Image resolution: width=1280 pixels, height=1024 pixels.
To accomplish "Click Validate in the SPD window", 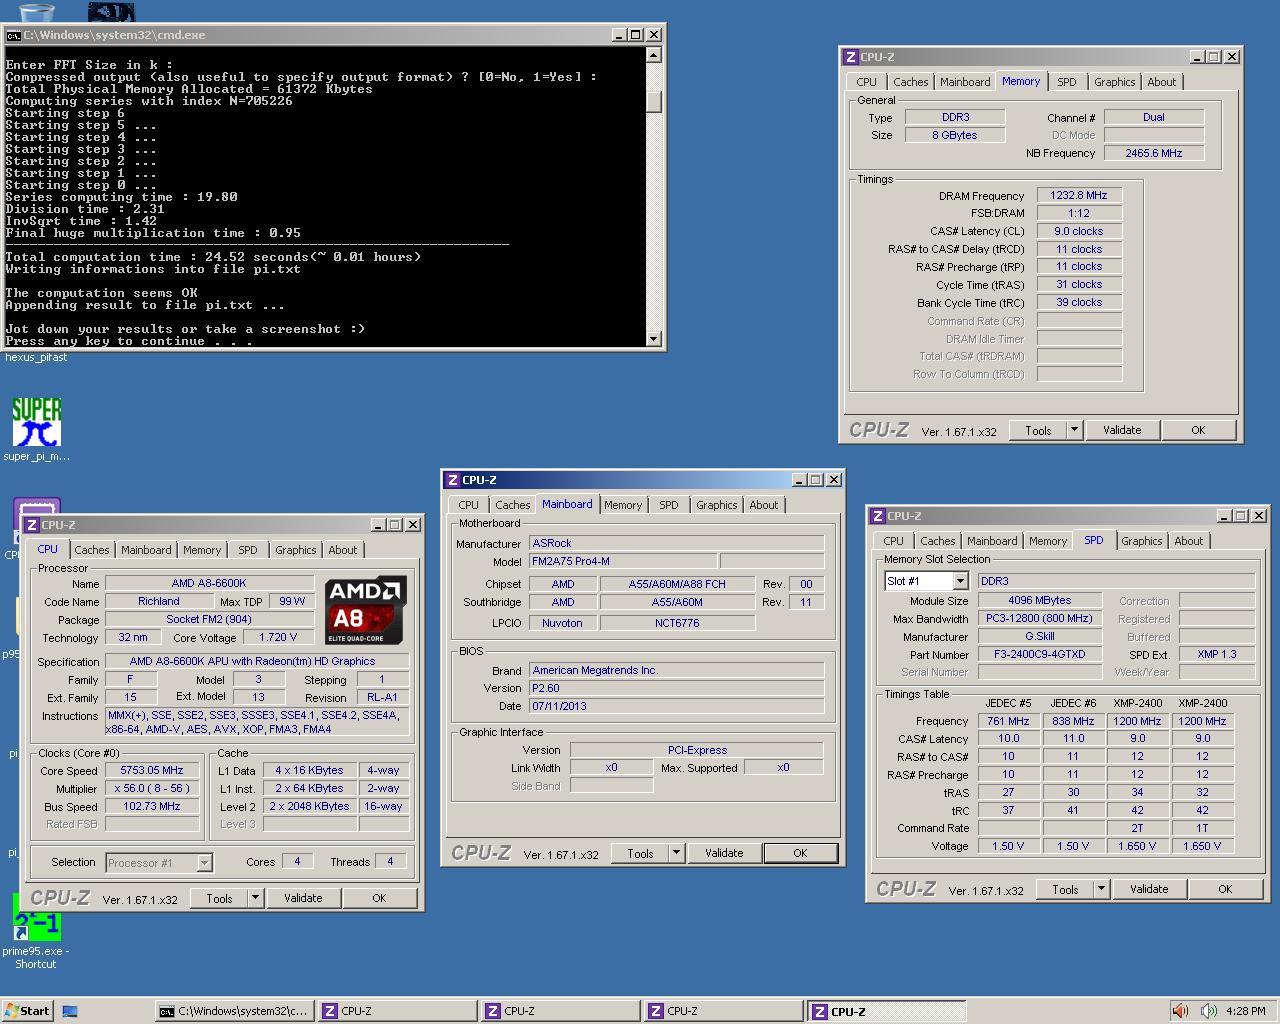I will click(1149, 889).
